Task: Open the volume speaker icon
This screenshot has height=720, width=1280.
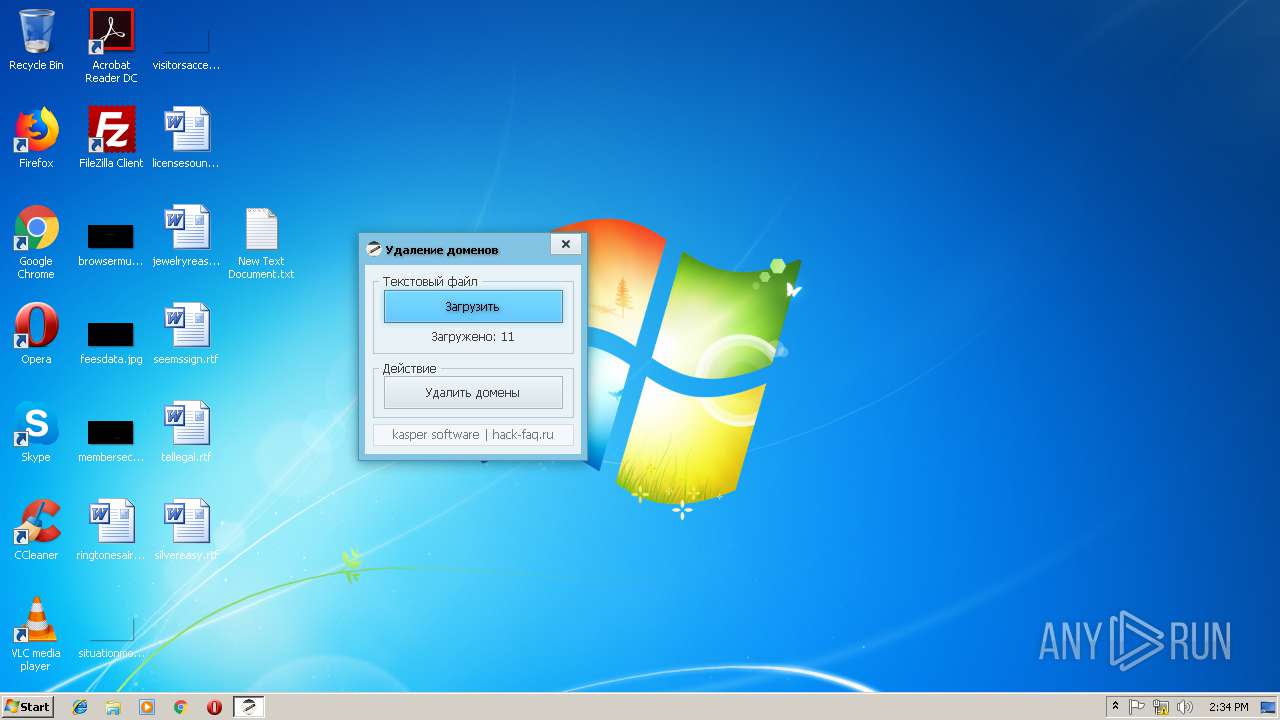Action: point(1185,707)
